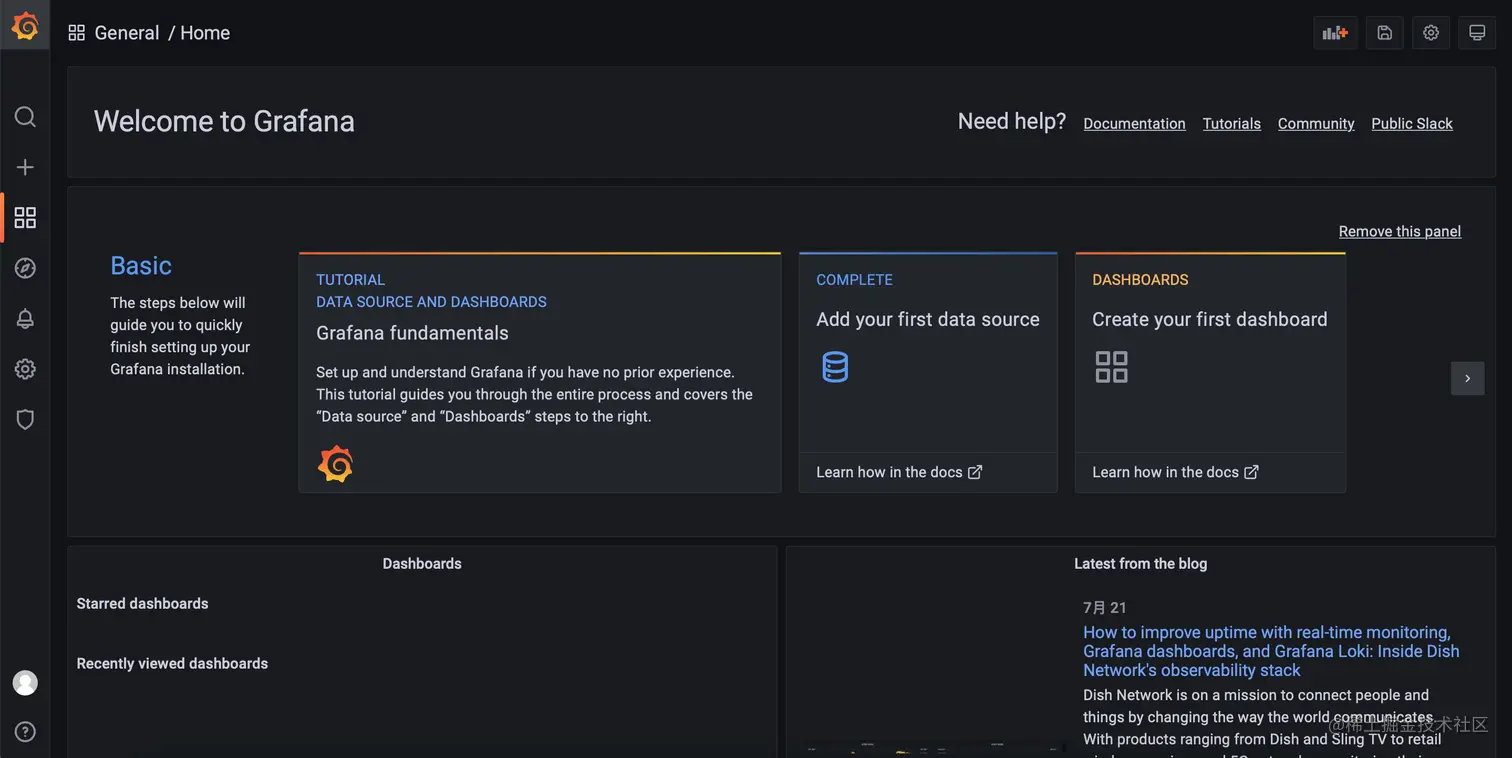Open the Dashboards four-squares sidebar icon
Image resolution: width=1512 pixels, height=758 pixels.
point(25,217)
